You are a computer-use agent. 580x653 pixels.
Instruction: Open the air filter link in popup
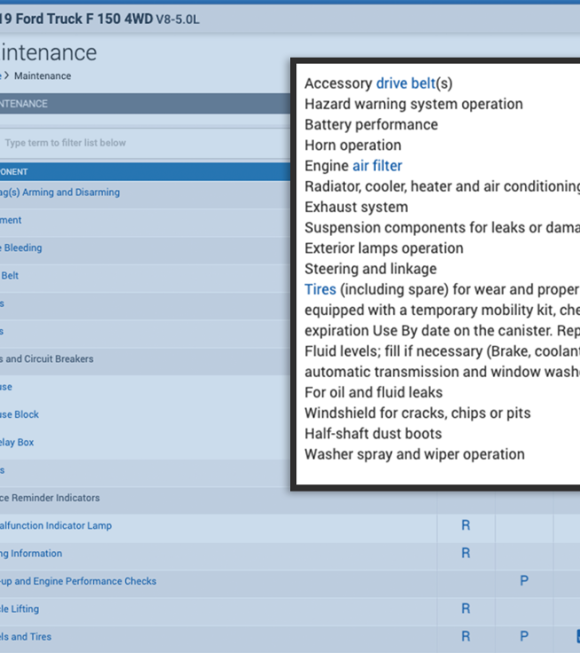click(377, 166)
